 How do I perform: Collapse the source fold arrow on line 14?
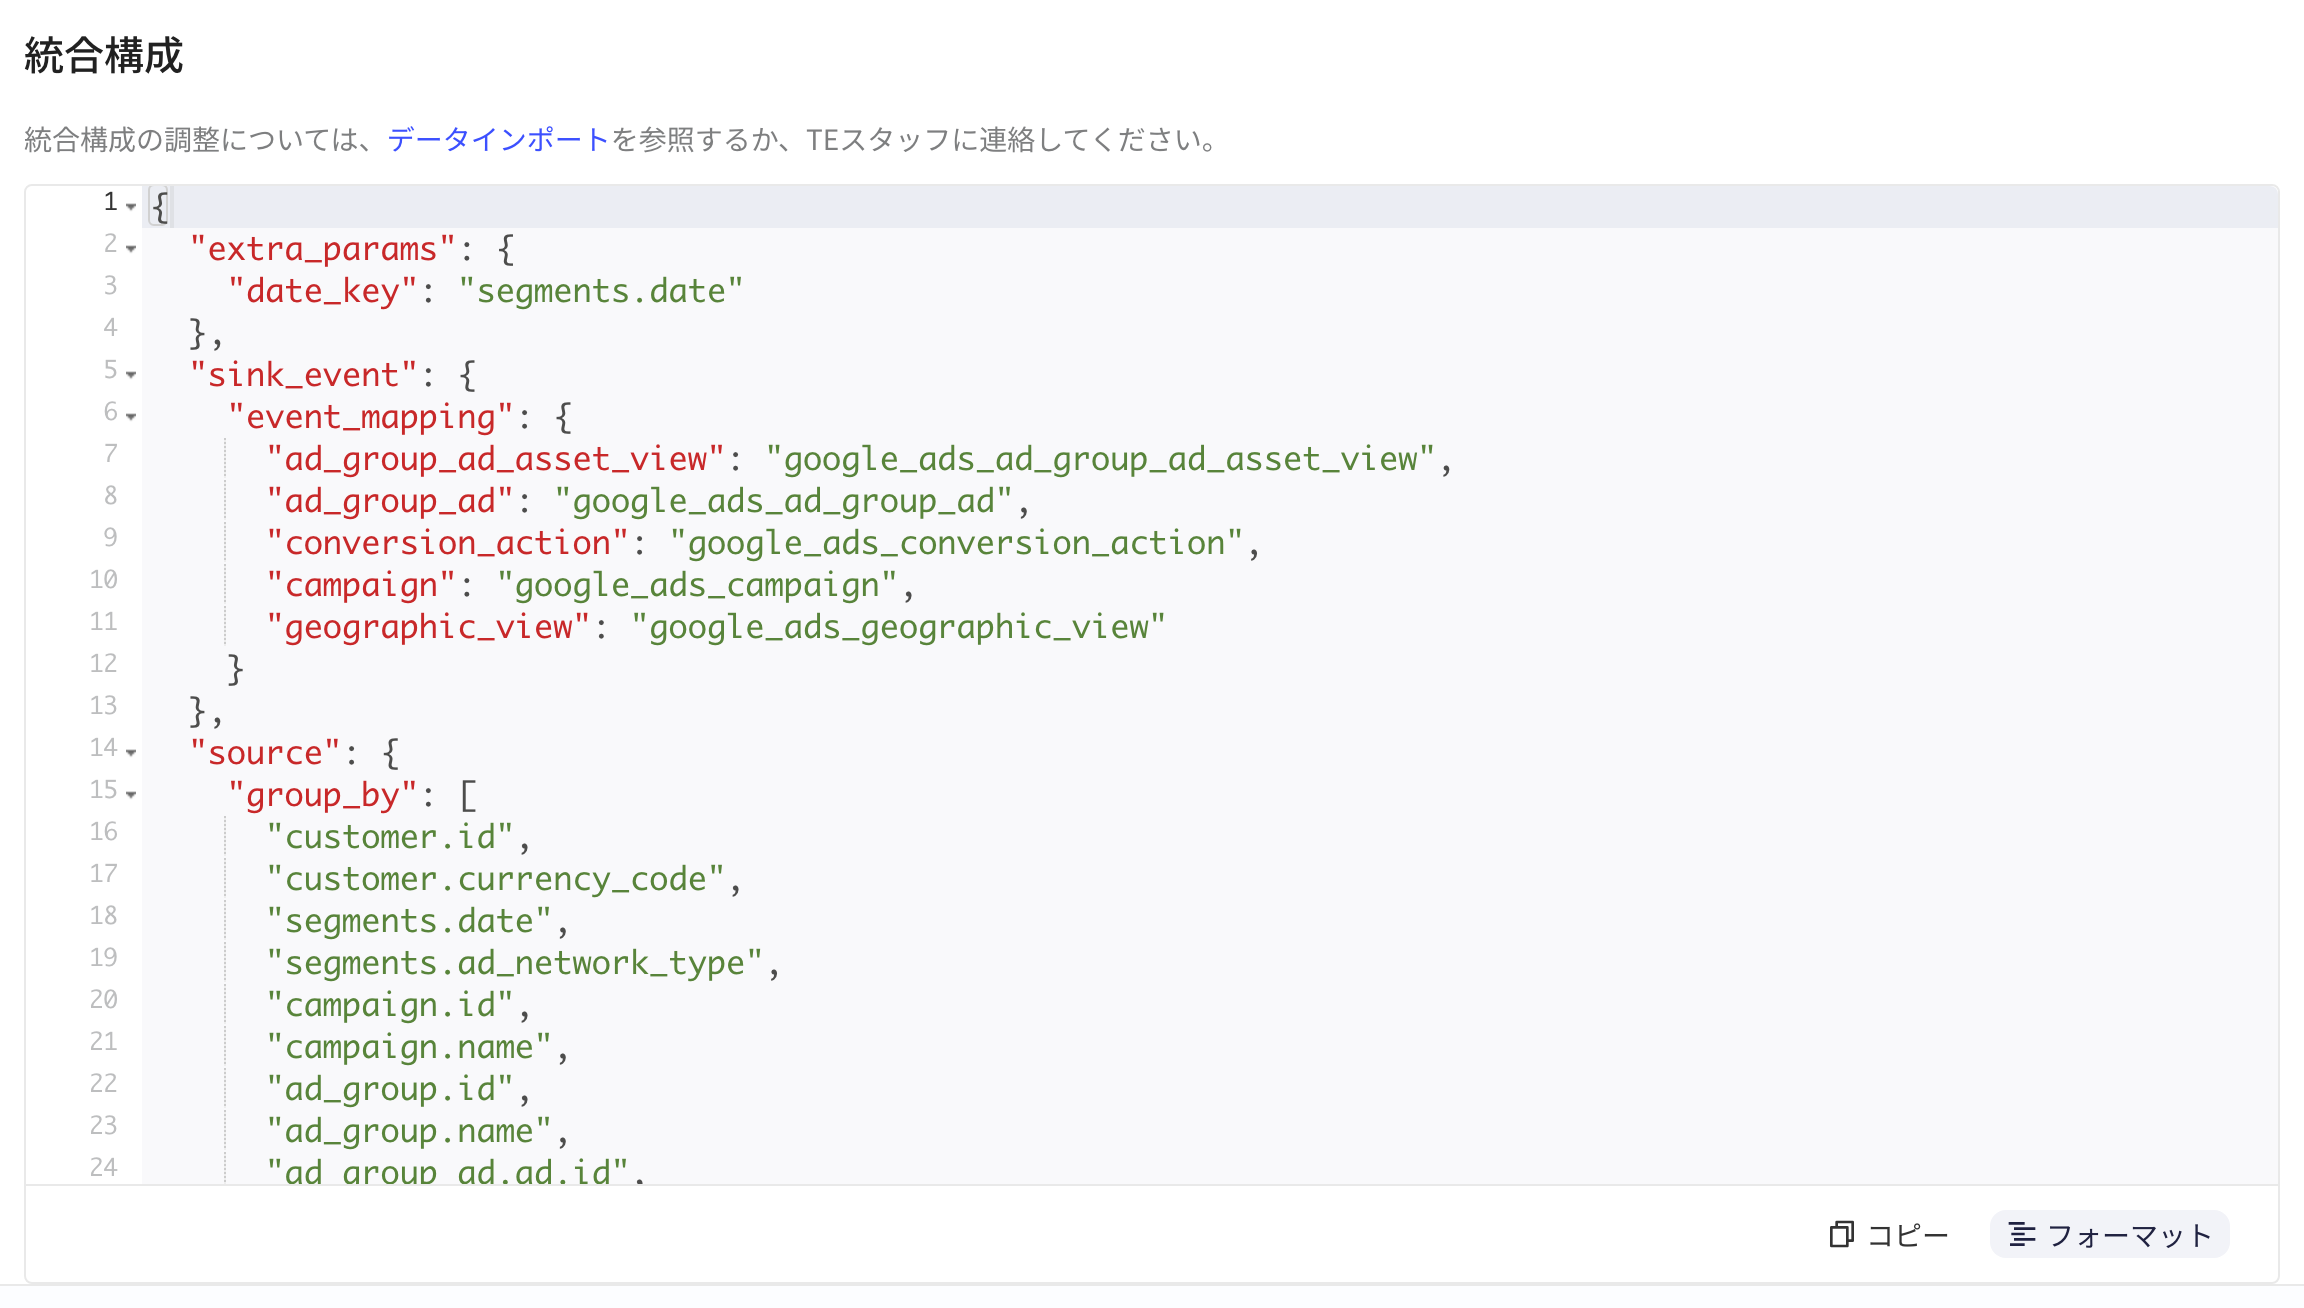131,752
